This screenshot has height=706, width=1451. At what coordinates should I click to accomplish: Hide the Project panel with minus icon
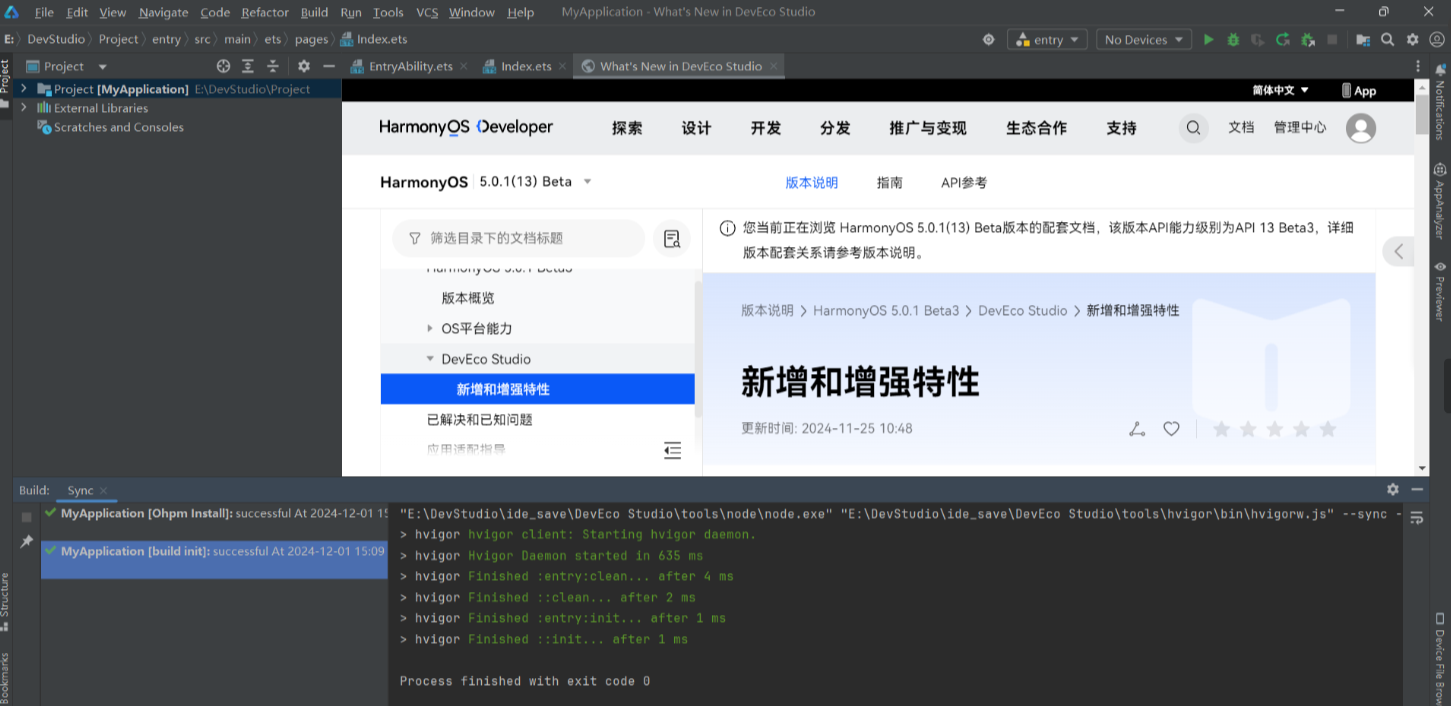click(328, 66)
